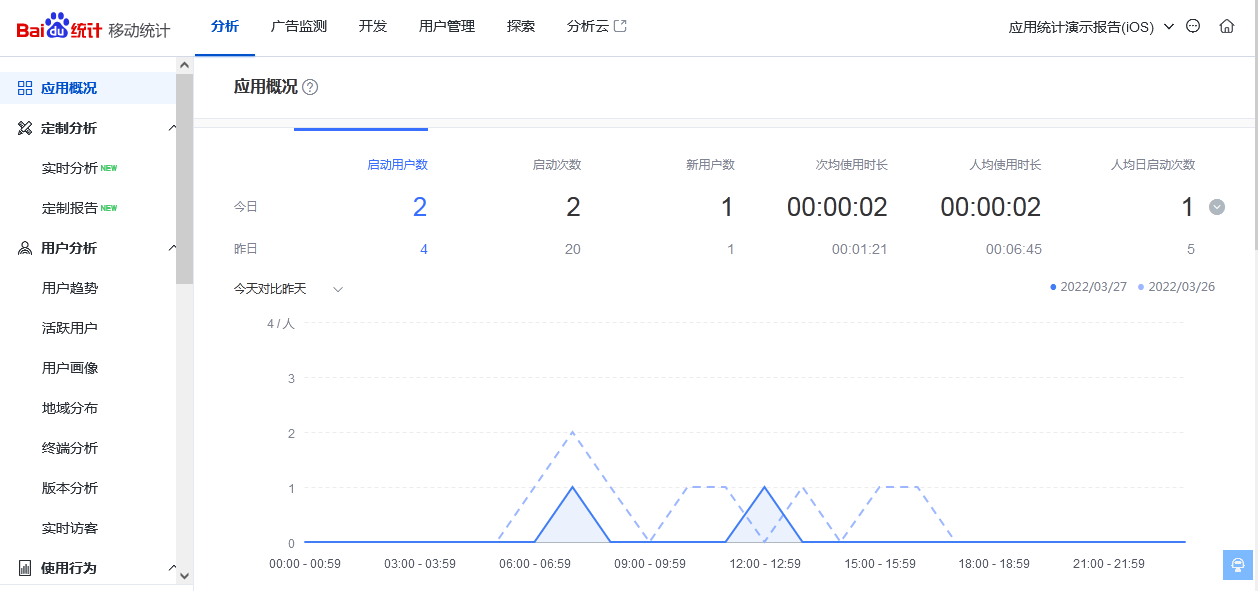This screenshot has width=1258, height=591.
Task: Switch the metrics view to 启动次数
Action: [556, 164]
